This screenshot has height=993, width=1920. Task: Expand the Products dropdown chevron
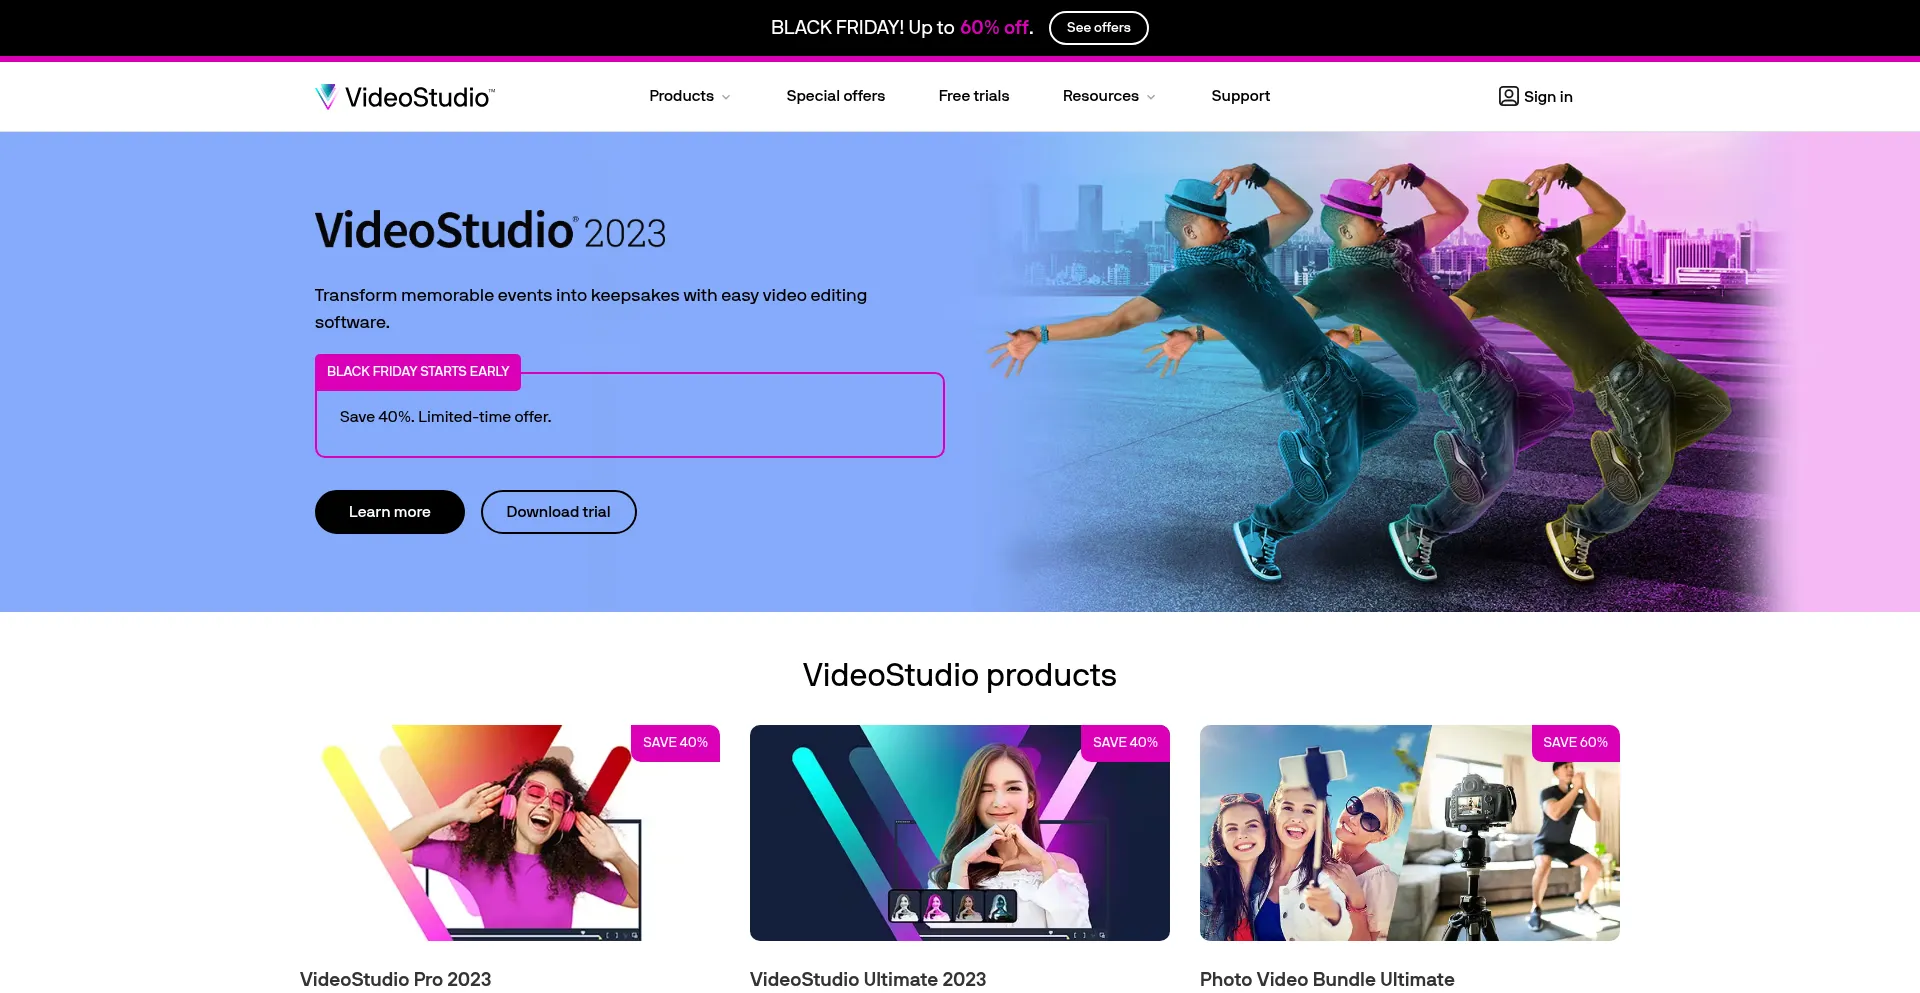(x=726, y=97)
